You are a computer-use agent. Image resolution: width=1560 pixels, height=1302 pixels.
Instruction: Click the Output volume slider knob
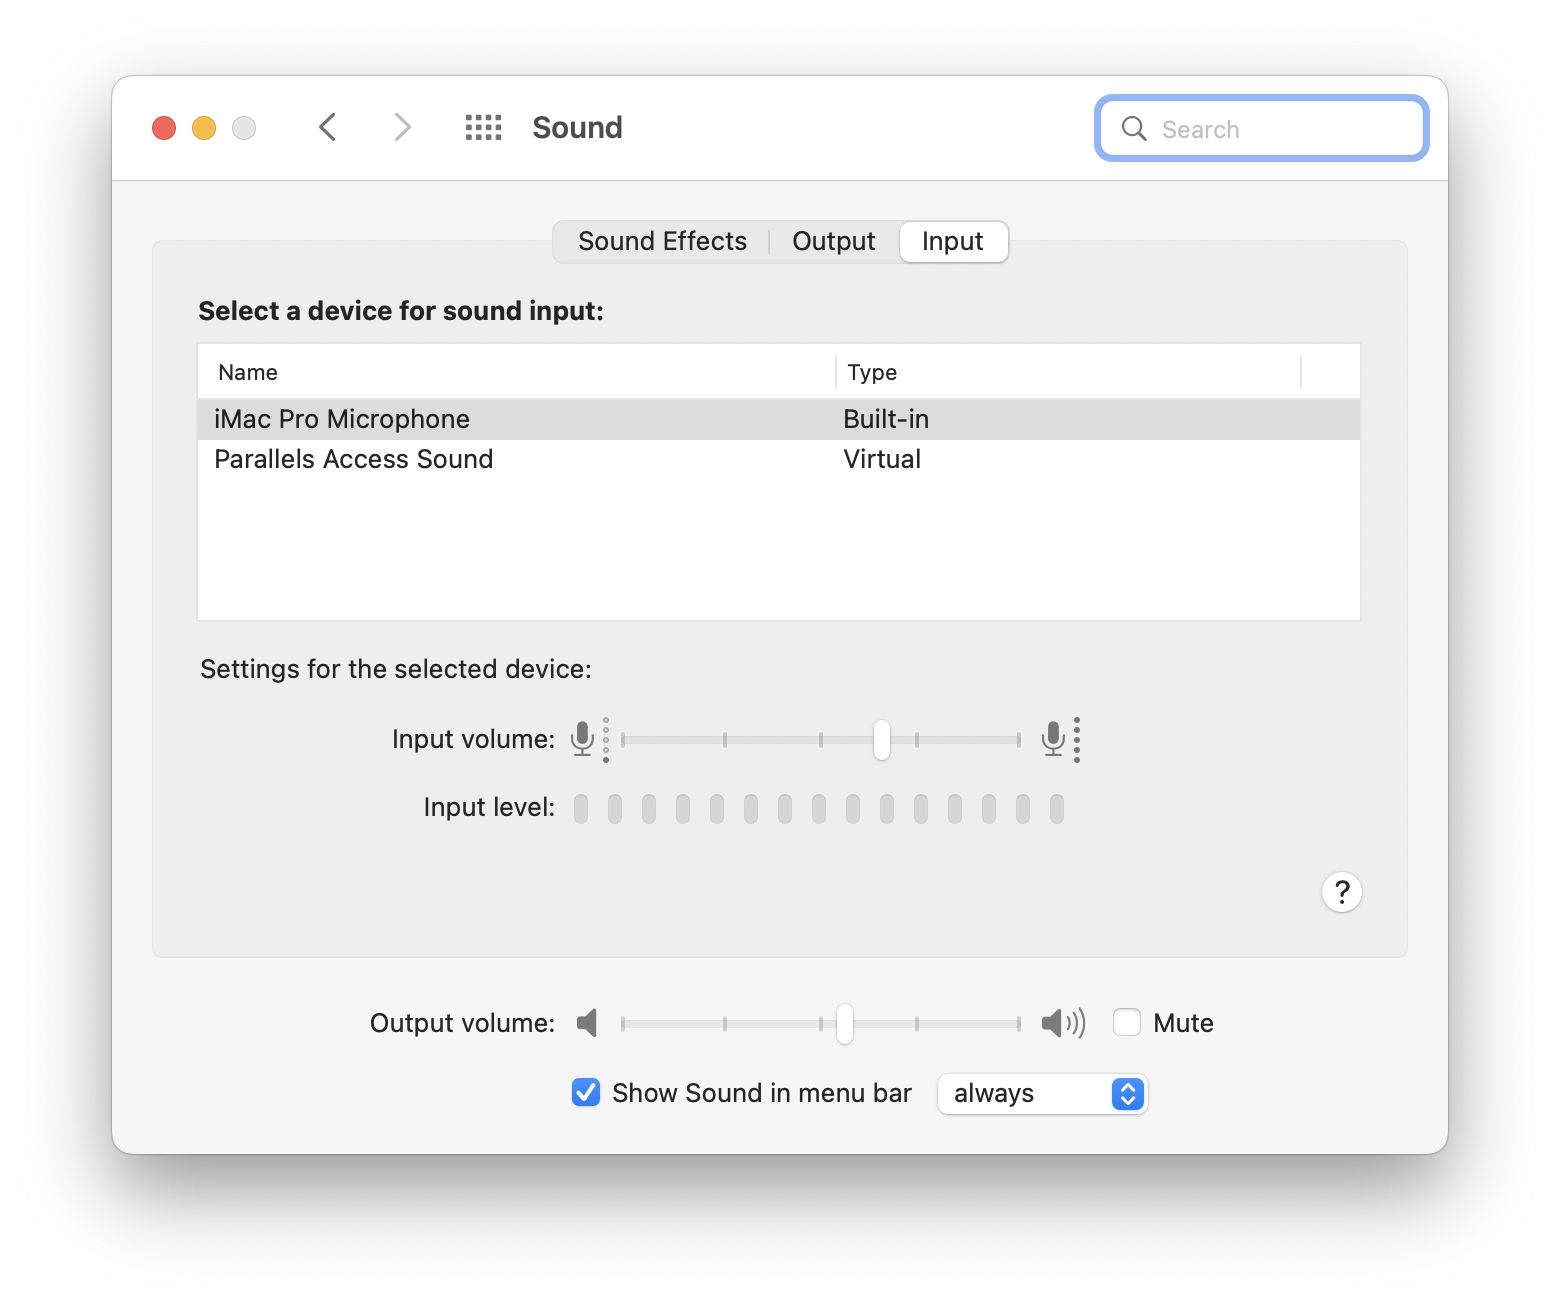pos(845,1023)
